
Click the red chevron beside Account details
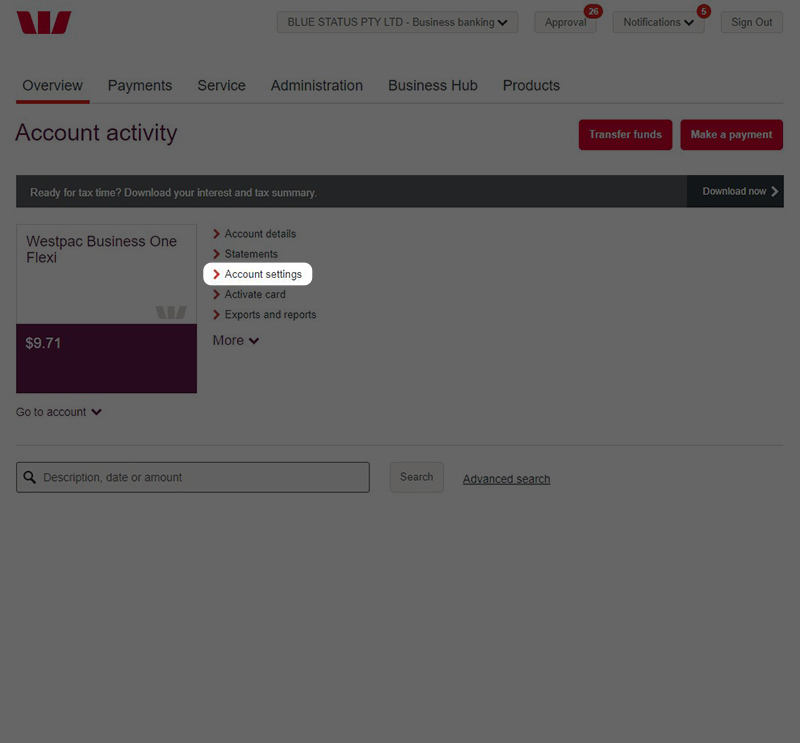[x=216, y=234]
